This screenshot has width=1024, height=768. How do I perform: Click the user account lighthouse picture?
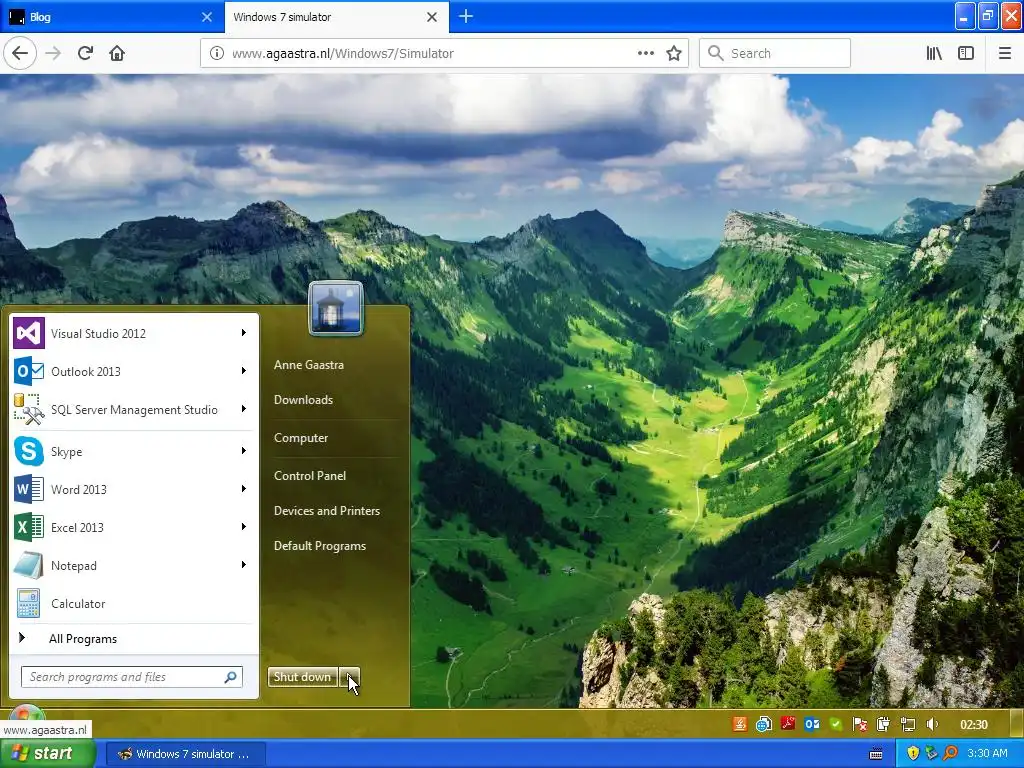click(336, 308)
